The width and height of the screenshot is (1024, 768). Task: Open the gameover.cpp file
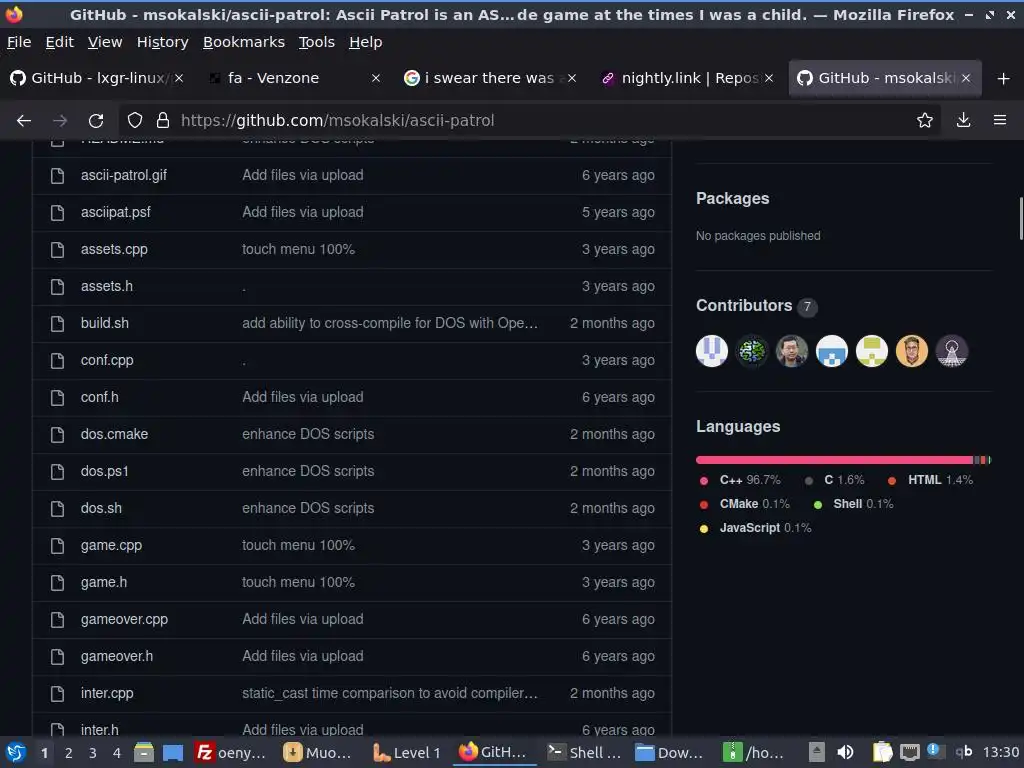tap(124, 619)
